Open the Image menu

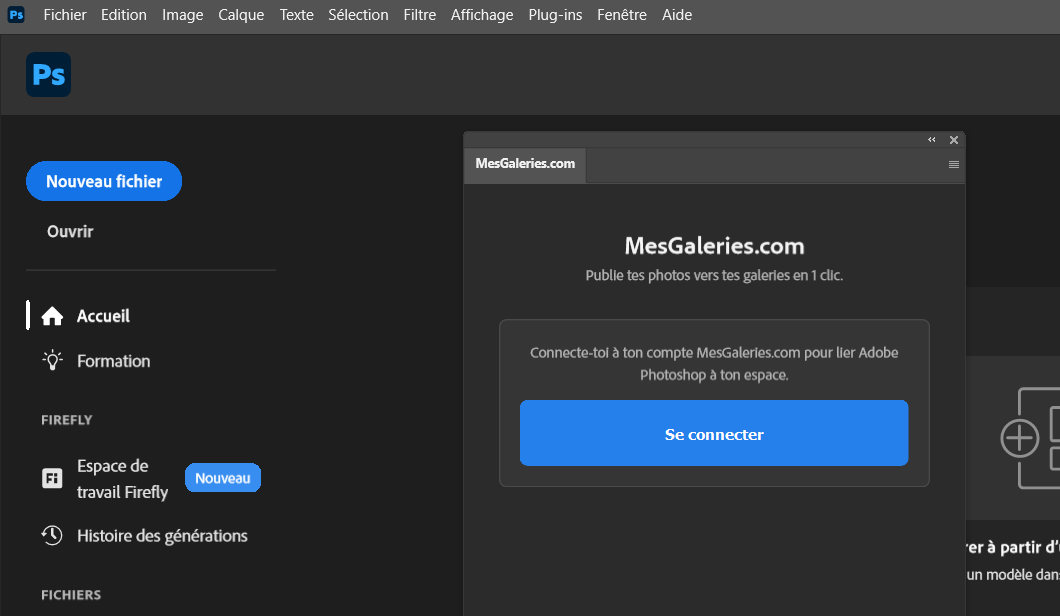(x=183, y=15)
